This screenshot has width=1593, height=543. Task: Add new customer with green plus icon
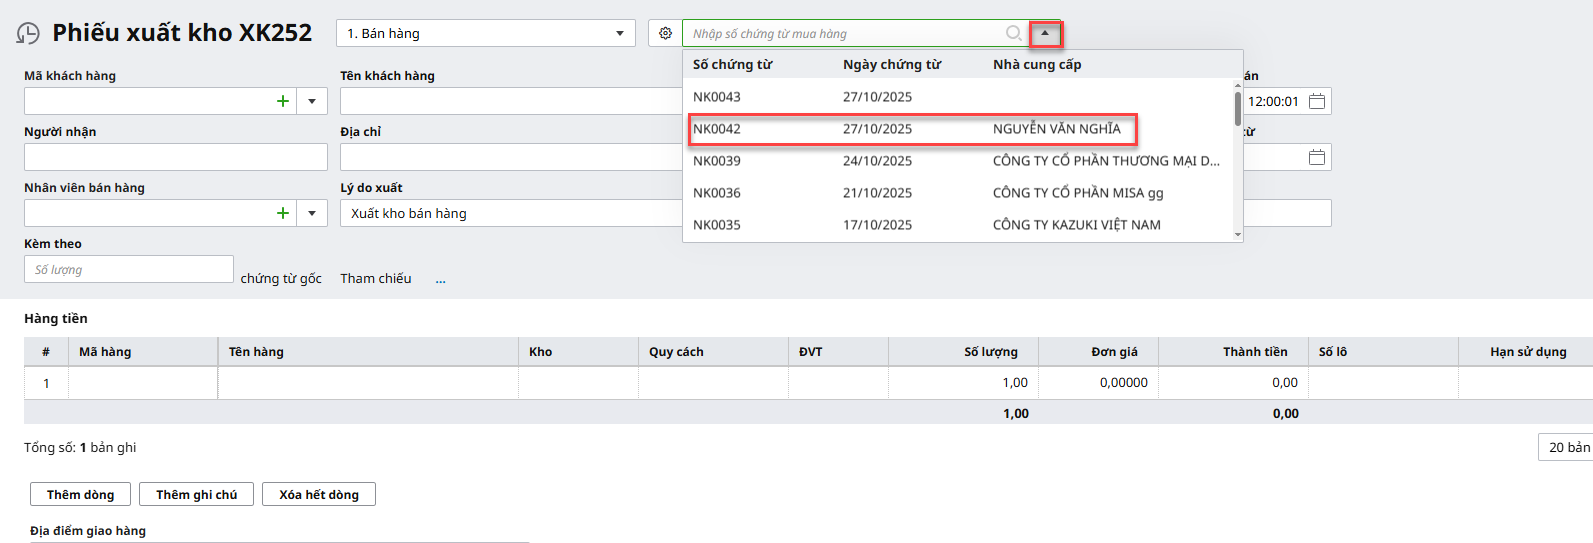283,101
